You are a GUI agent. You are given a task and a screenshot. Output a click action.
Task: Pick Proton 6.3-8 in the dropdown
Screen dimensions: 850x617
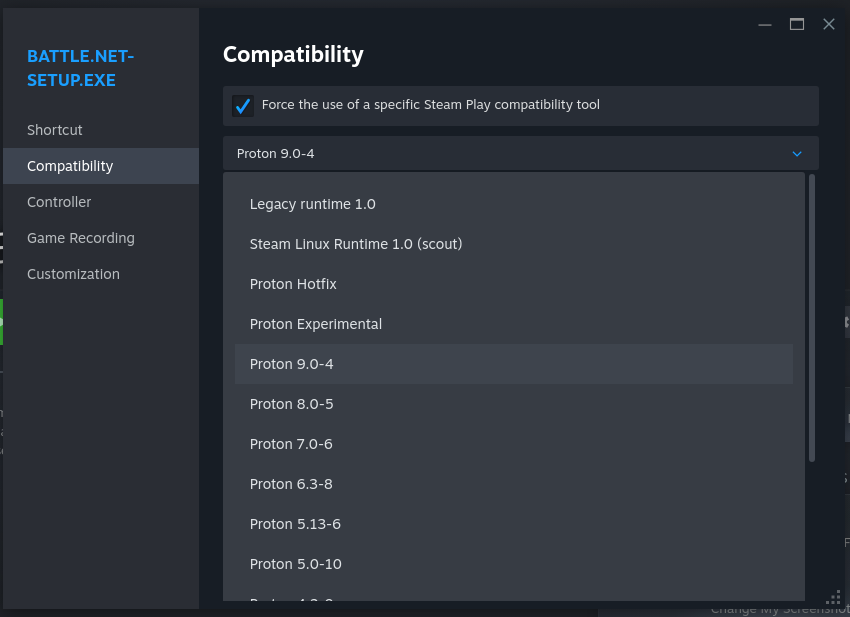tap(291, 484)
